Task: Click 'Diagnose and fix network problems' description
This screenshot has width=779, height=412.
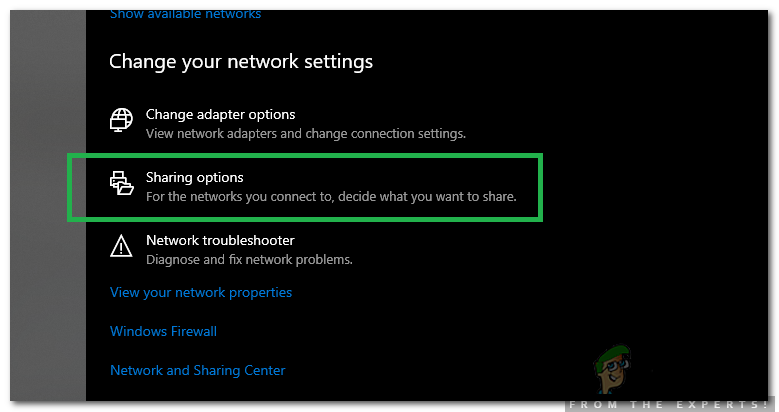Action: point(249,260)
